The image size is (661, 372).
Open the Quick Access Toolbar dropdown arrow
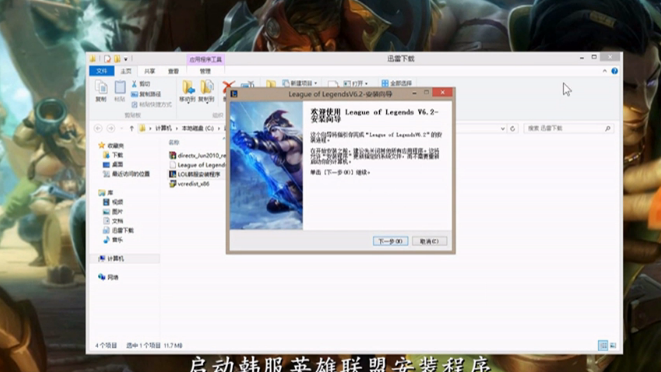coord(126,59)
